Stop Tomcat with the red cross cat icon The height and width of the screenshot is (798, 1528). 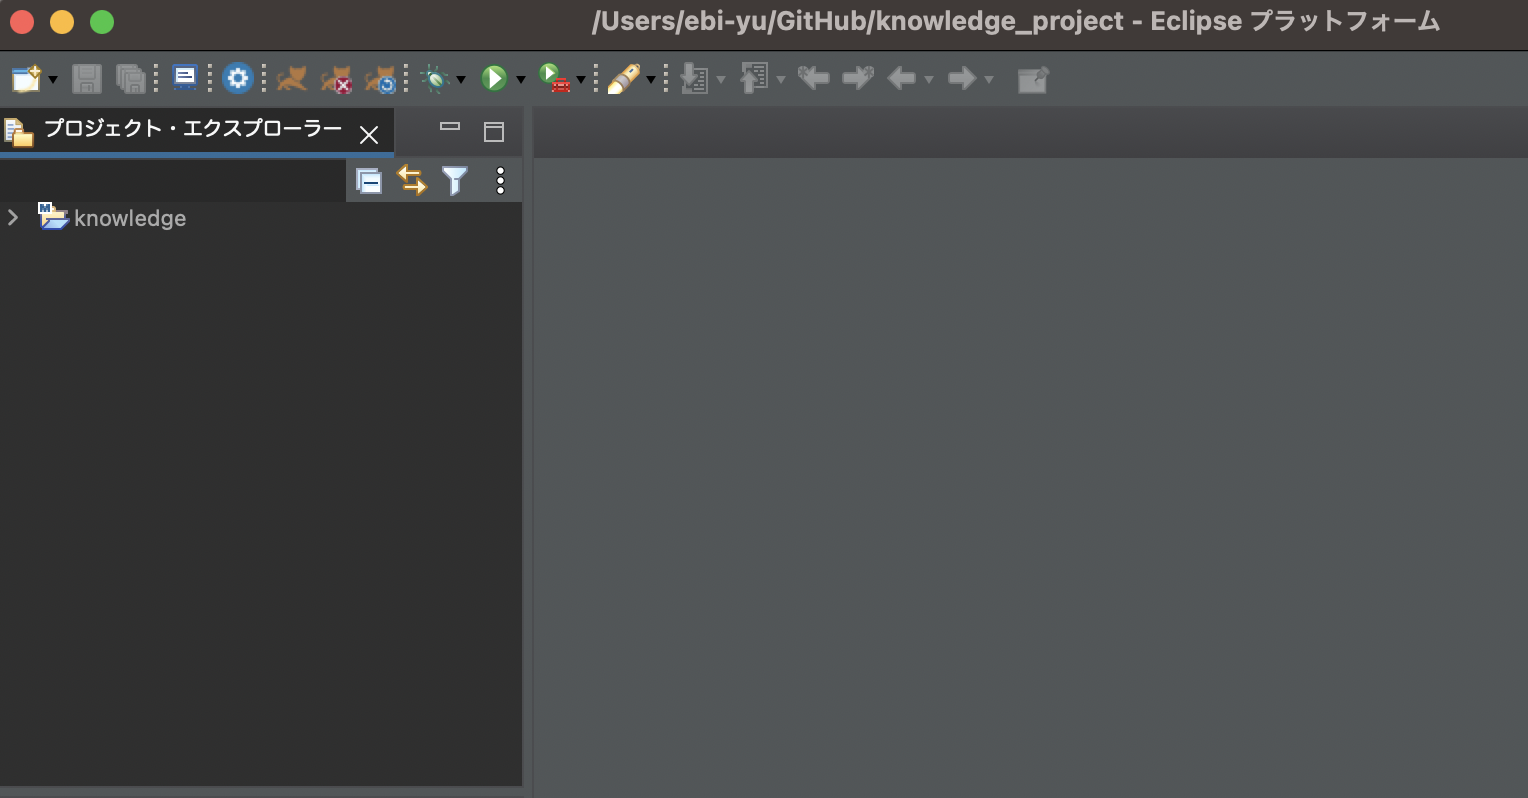336,78
